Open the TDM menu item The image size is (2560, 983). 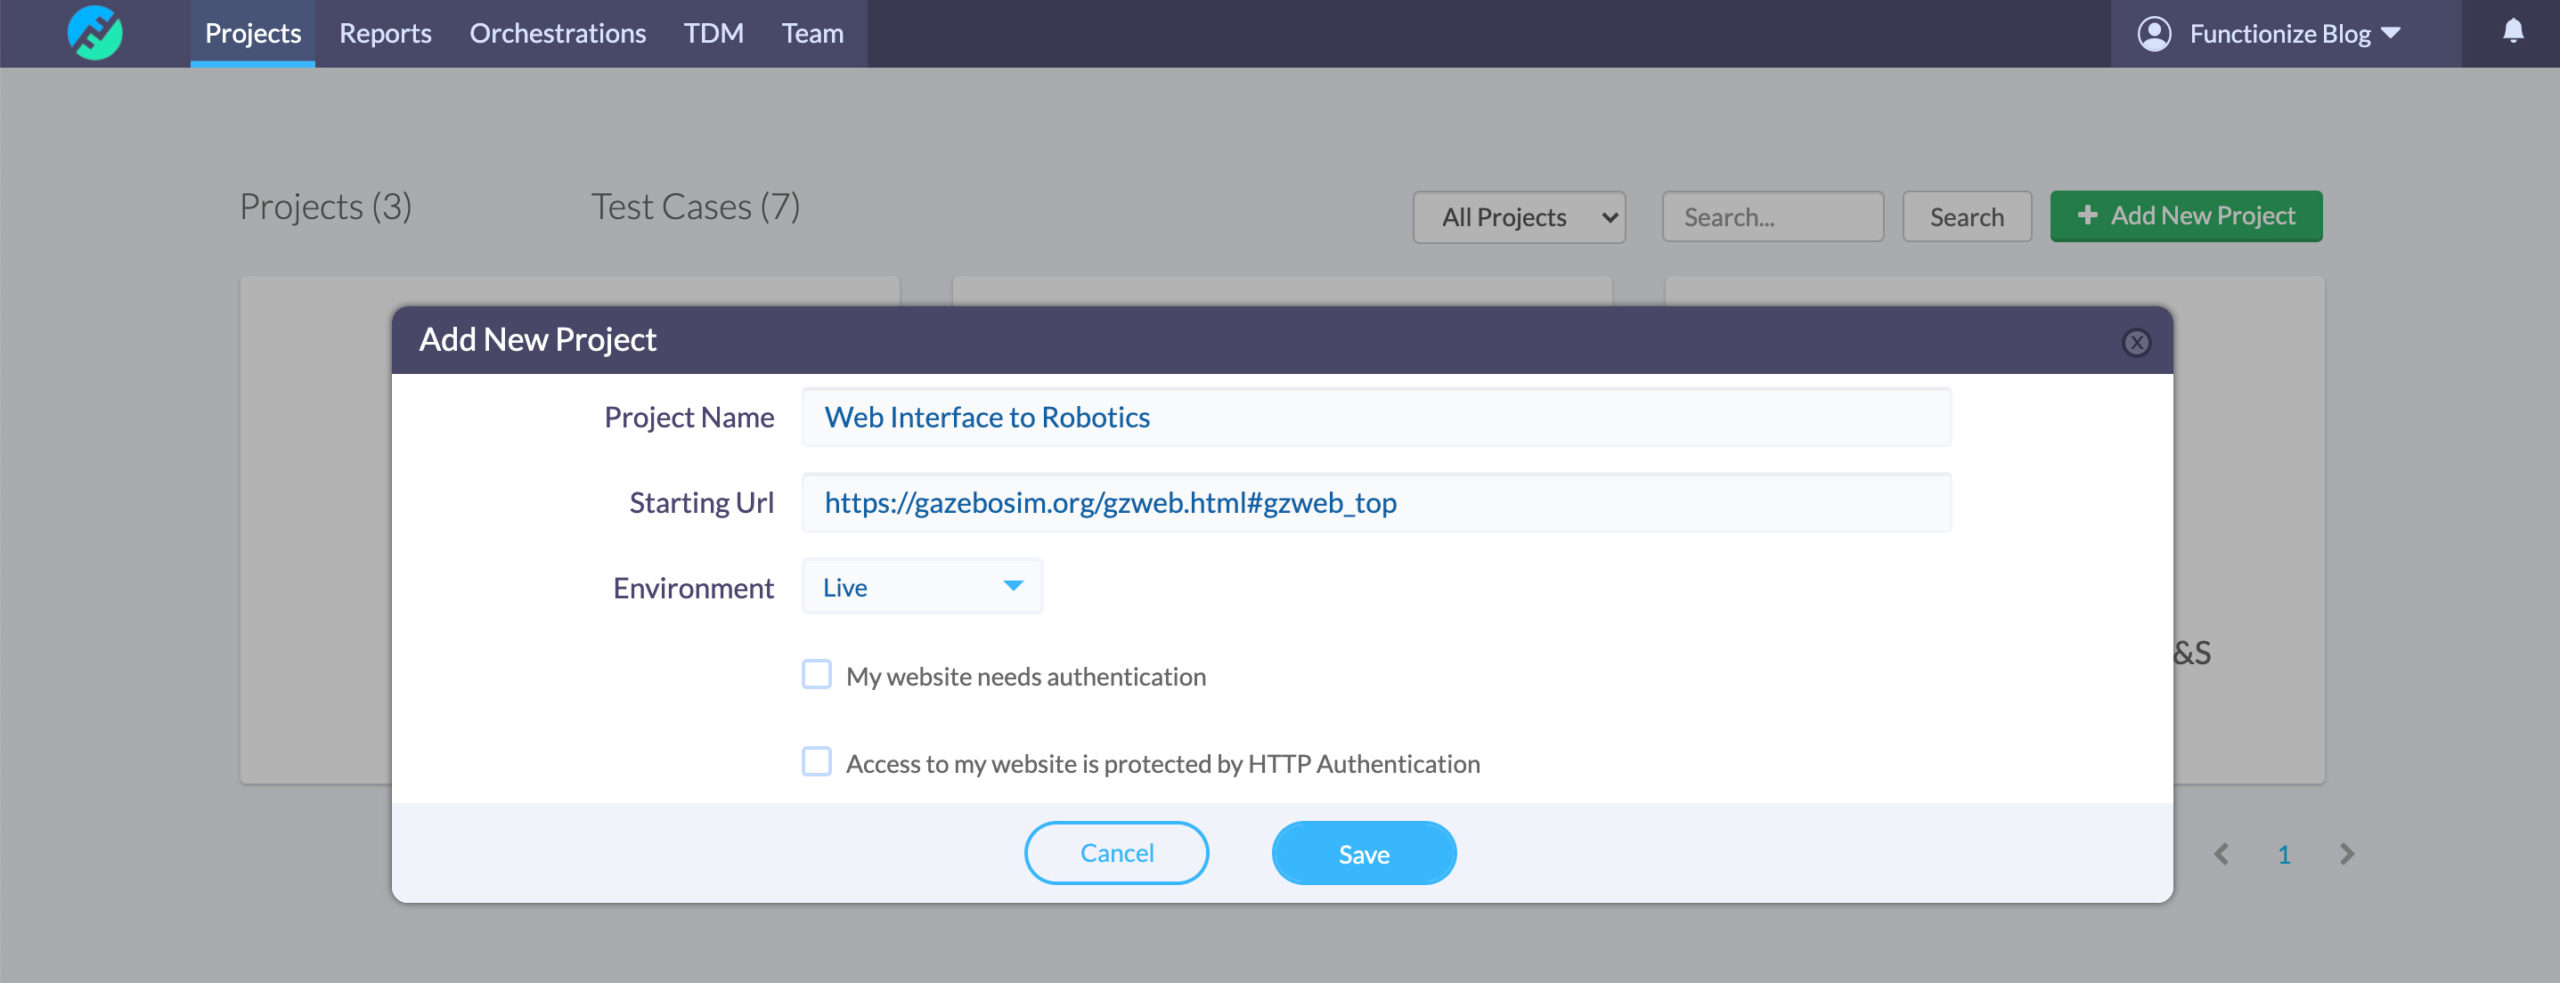[x=713, y=34]
